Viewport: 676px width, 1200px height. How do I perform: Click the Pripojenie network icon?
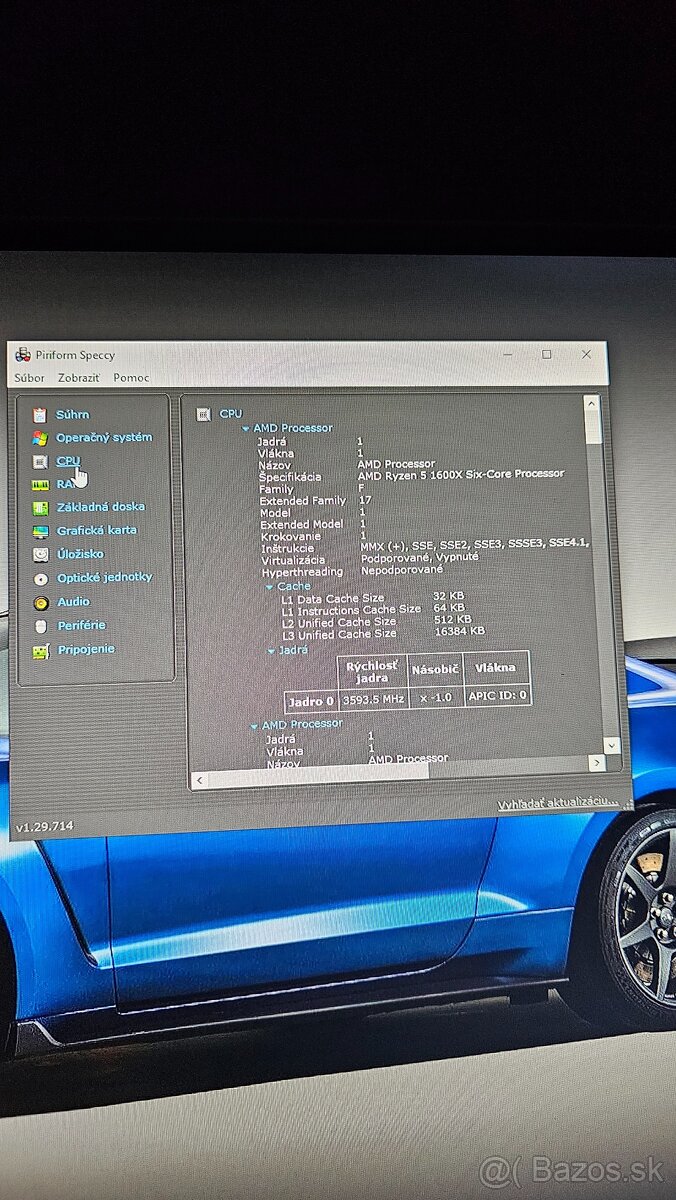(x=40, y=650)
